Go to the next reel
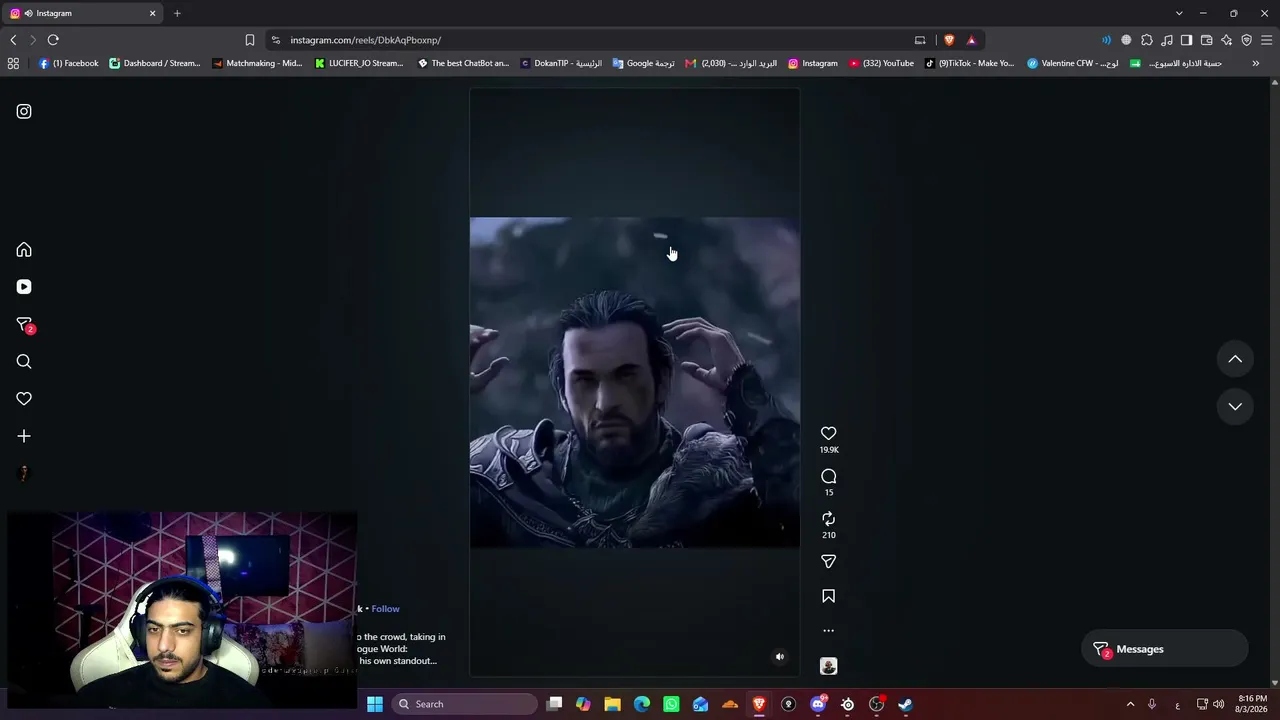Viewport: 1280px width, 720px height. [1235, 406]
